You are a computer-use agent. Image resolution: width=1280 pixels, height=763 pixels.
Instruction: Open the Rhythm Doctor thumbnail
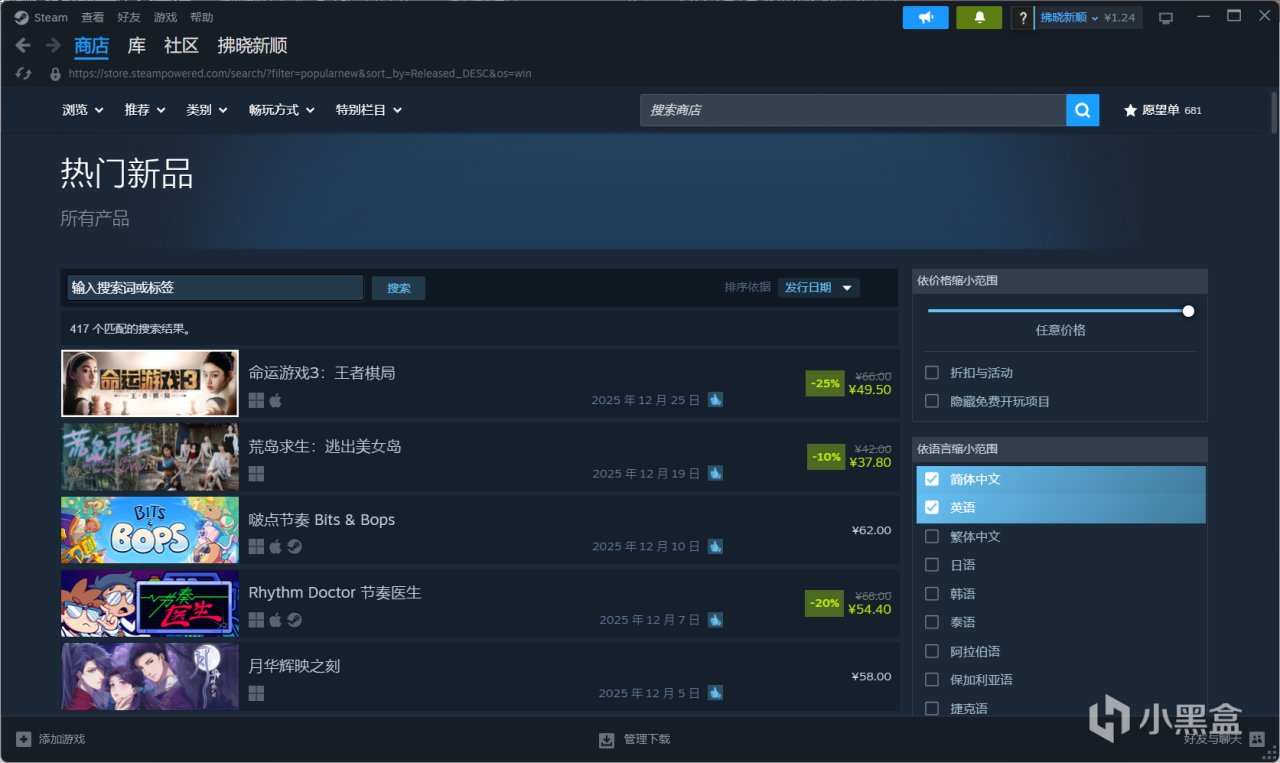point(150,603)
